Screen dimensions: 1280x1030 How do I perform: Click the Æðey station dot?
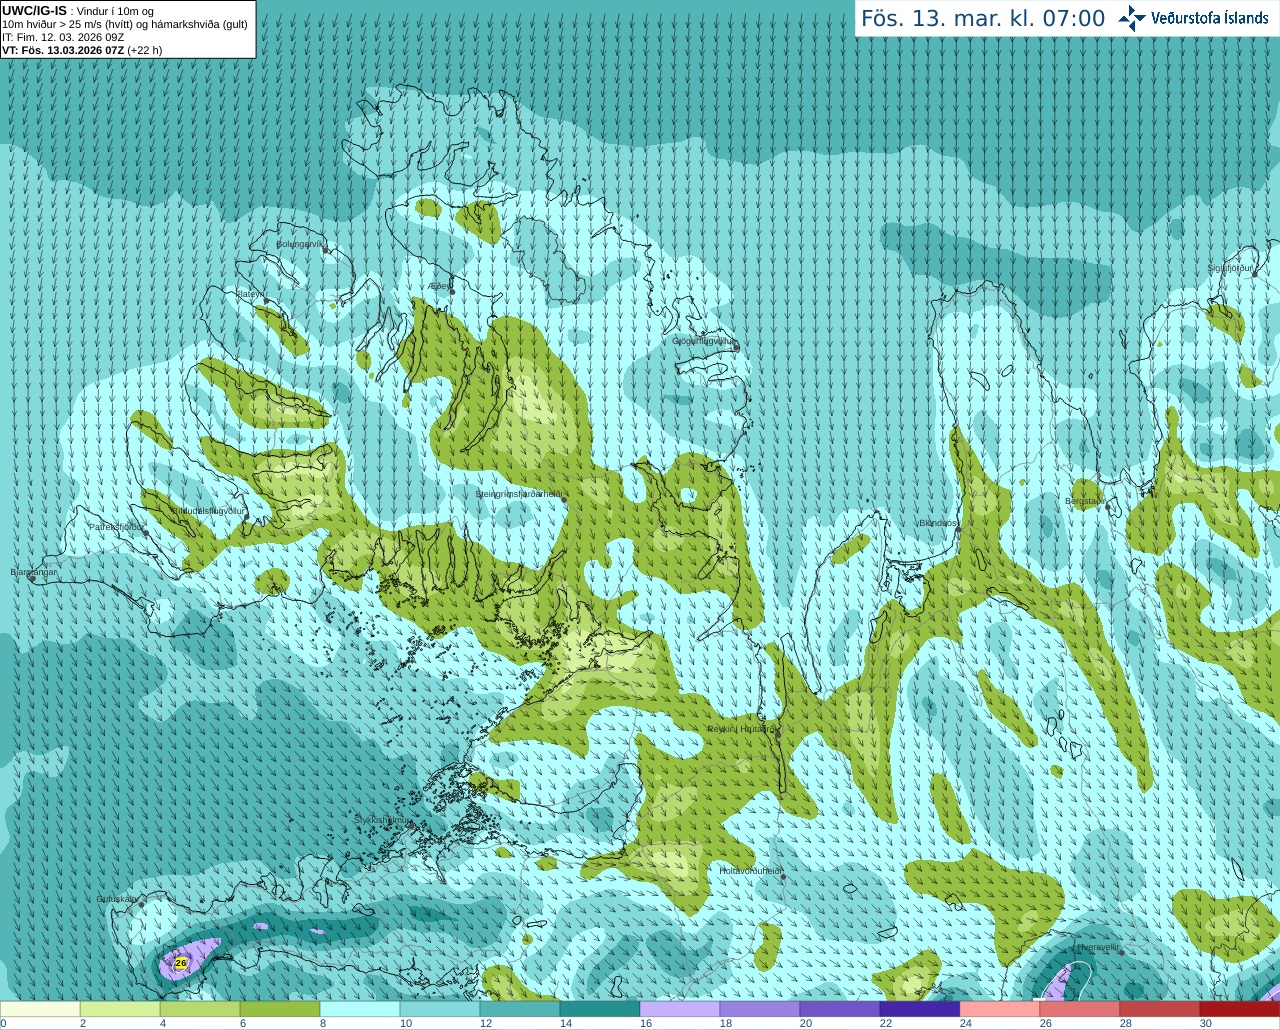click(452, 291)
